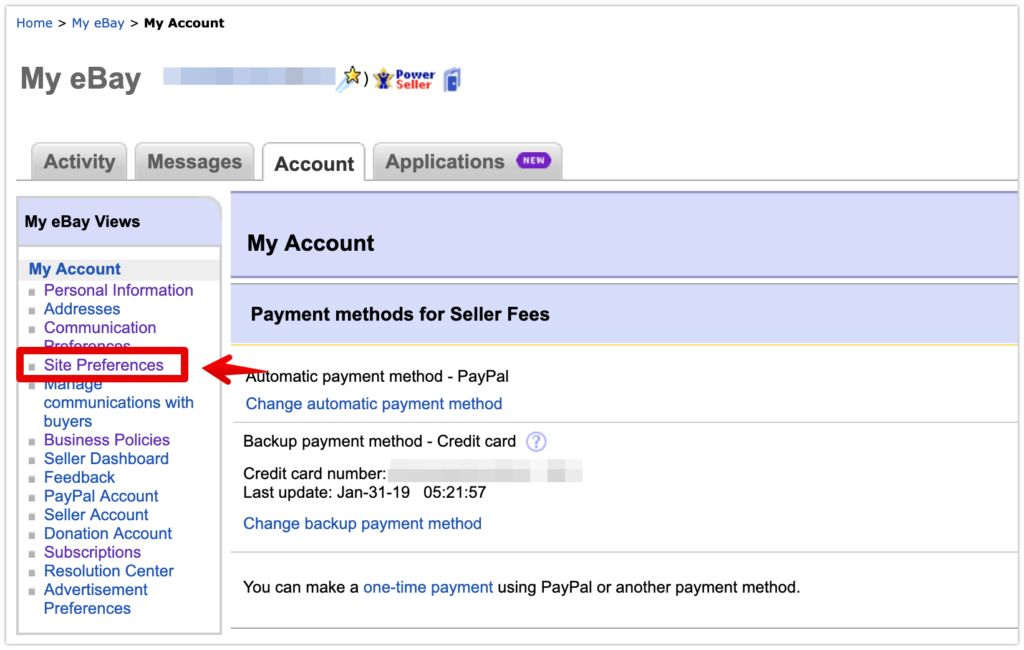Open the Resolution Center link
This screenshot has height=650, width=1024.
coord(109,571)
